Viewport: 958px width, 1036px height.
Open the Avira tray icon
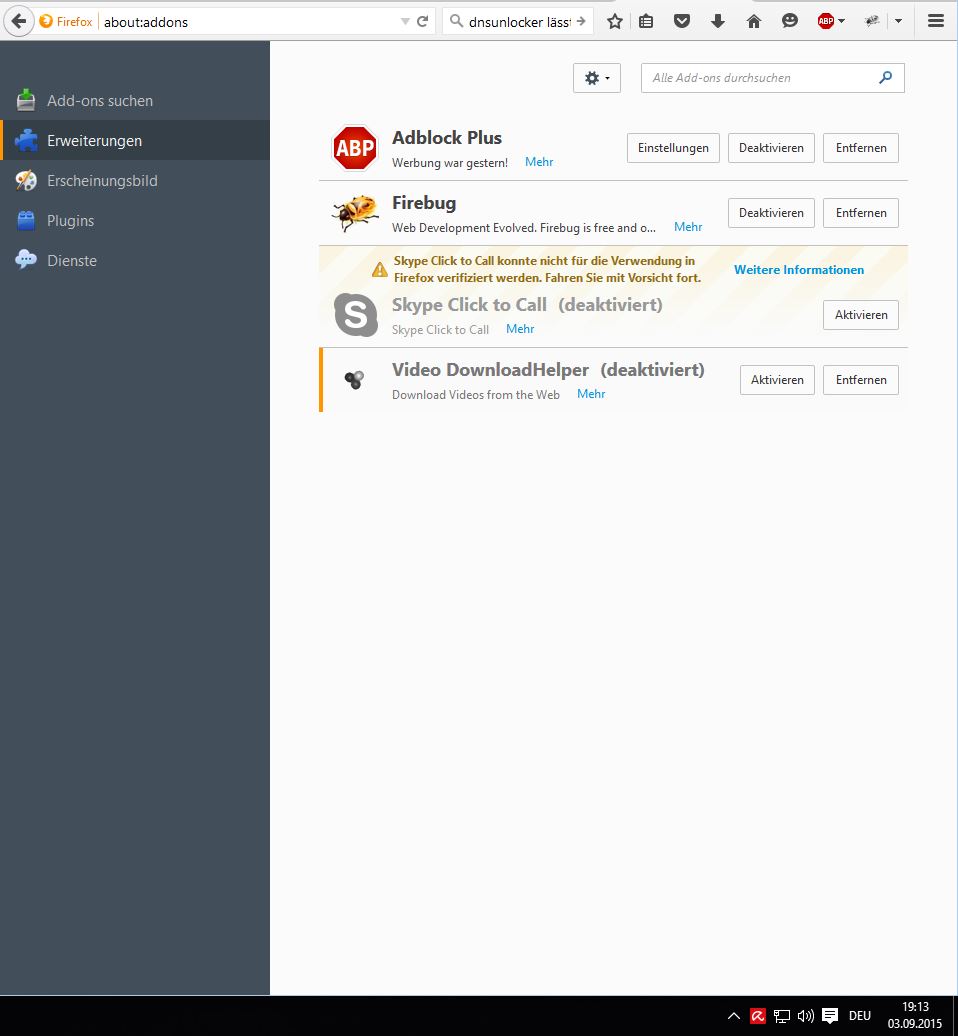pos(758,1016)
